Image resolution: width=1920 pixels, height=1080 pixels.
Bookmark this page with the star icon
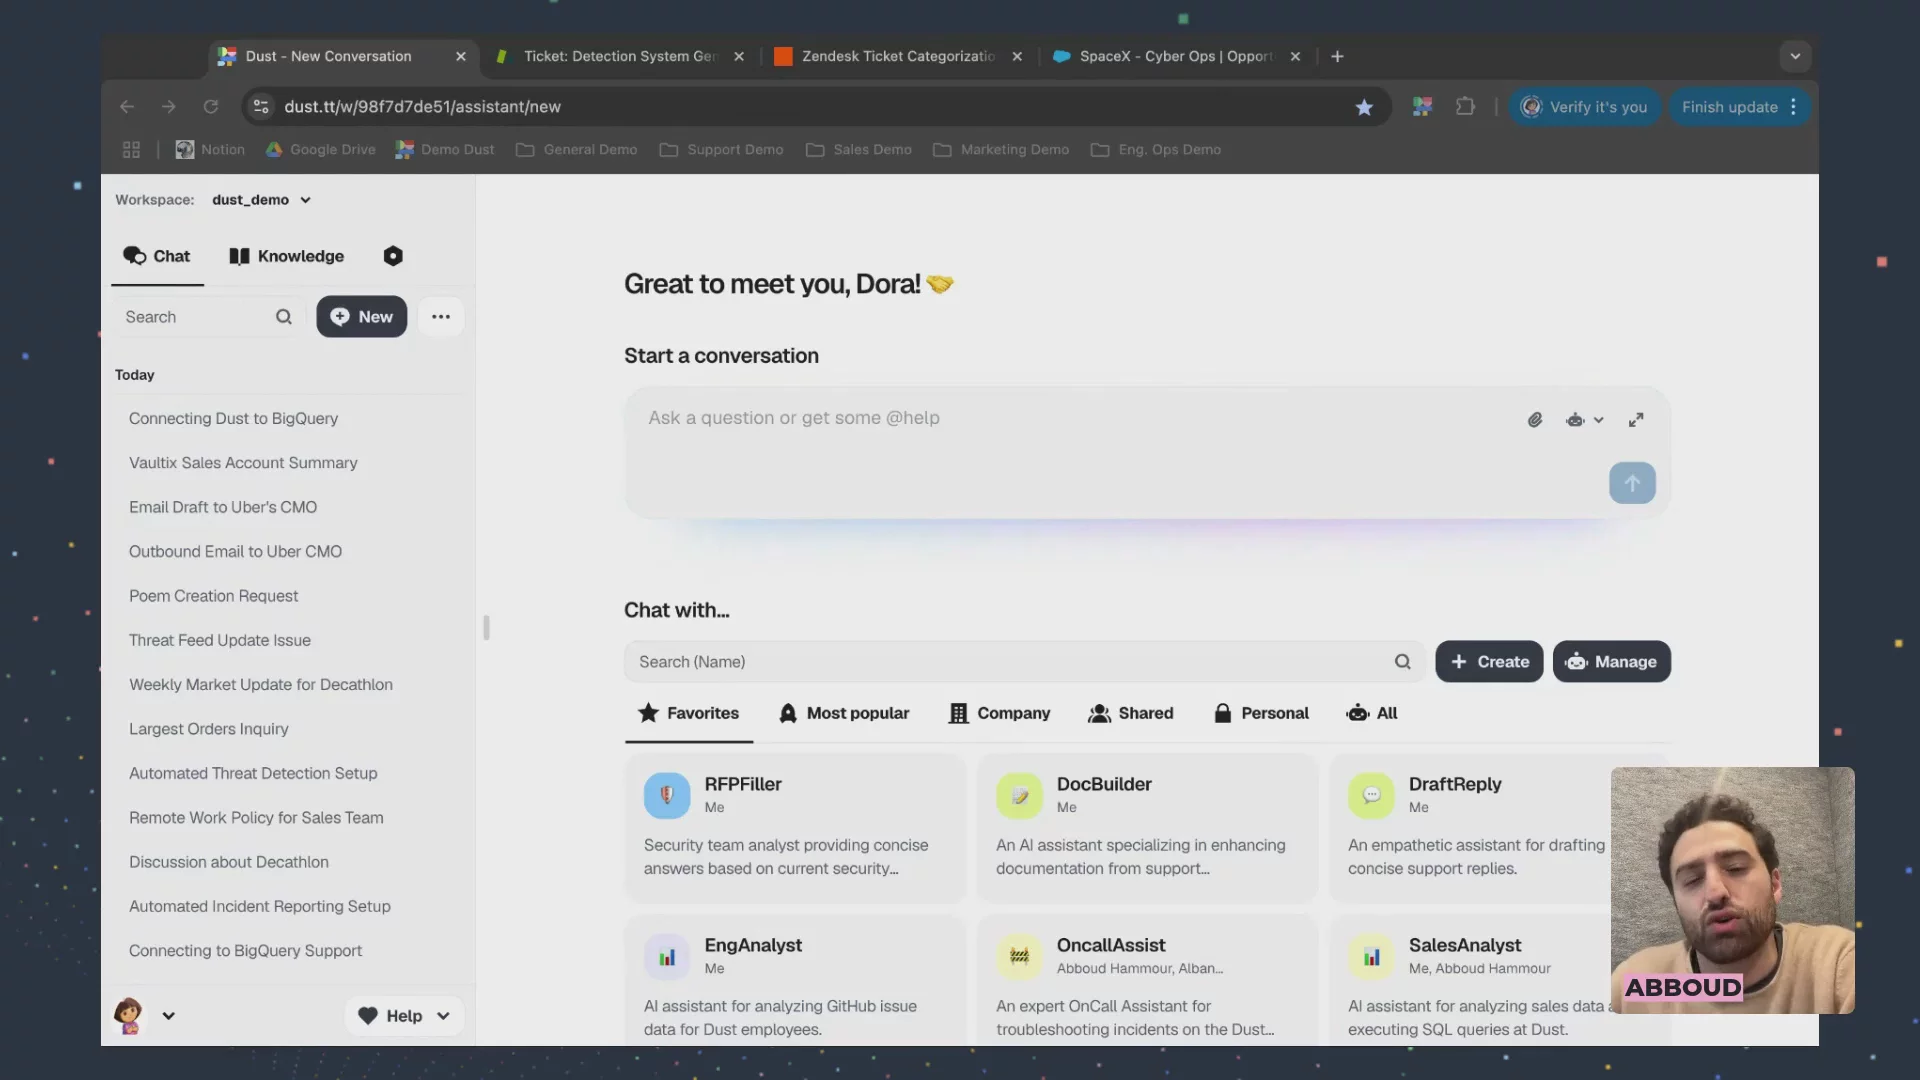(1364, 107)
